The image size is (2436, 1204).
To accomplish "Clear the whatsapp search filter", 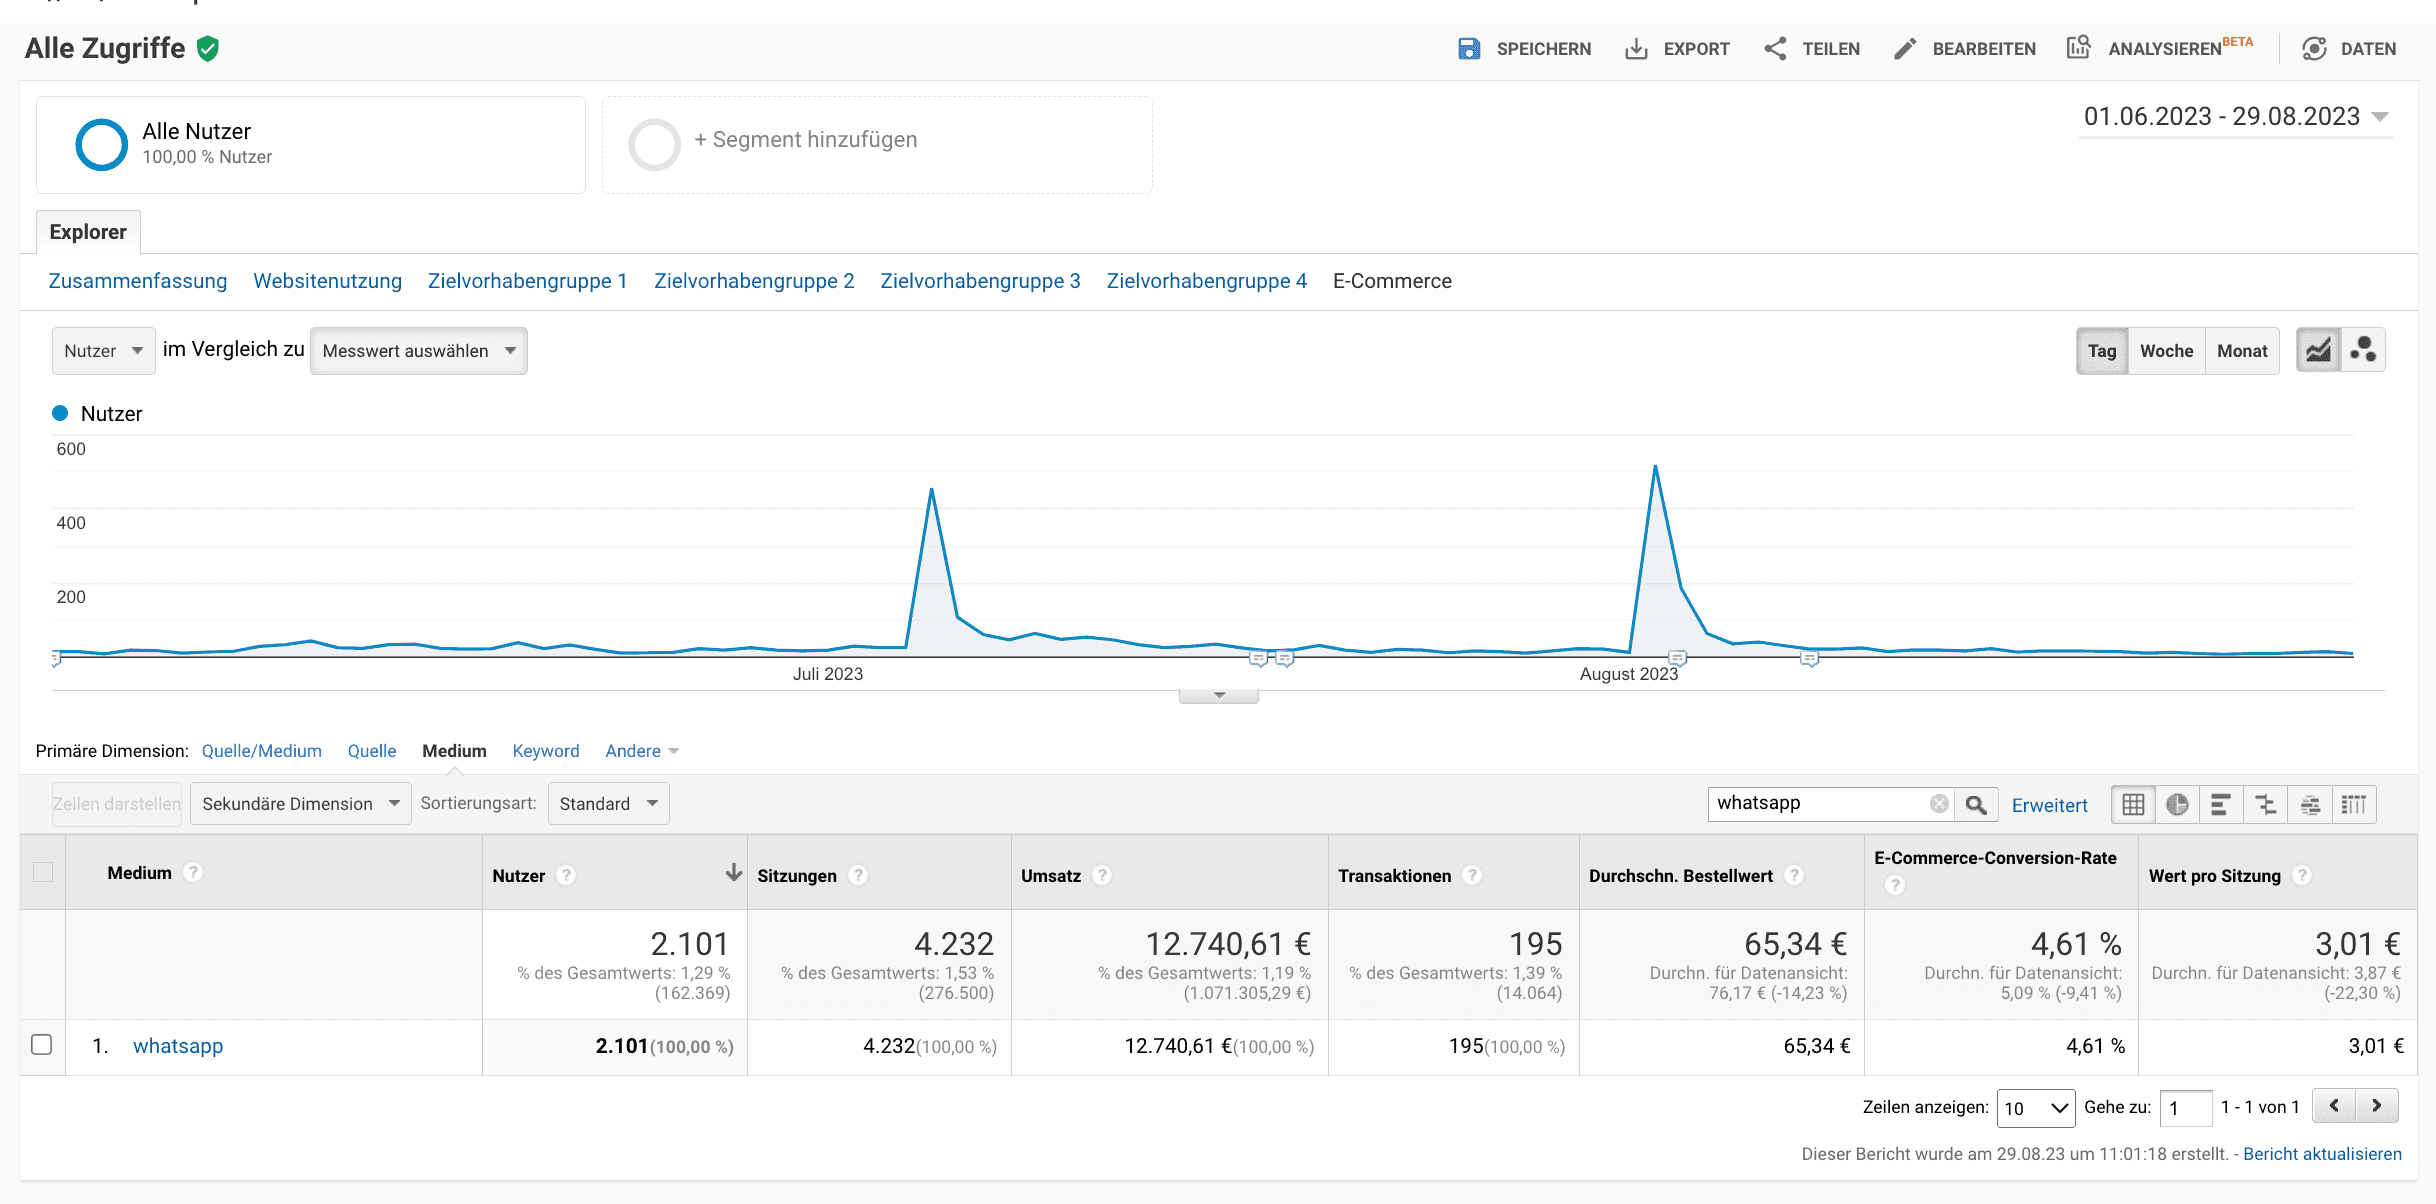I will (x=1939, y=804).
